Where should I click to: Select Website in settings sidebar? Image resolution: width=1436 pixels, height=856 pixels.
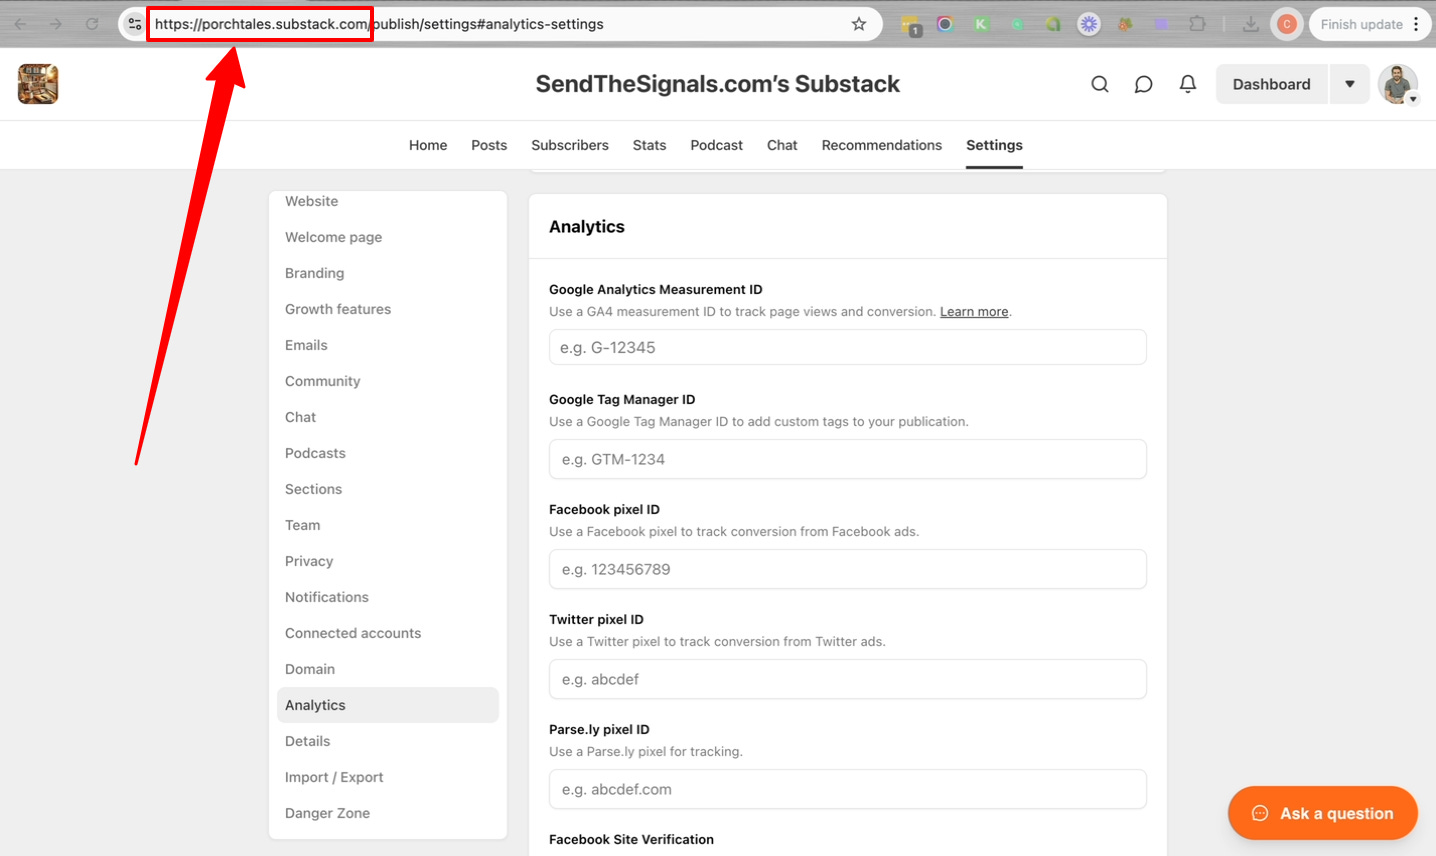tap(388, 201)
